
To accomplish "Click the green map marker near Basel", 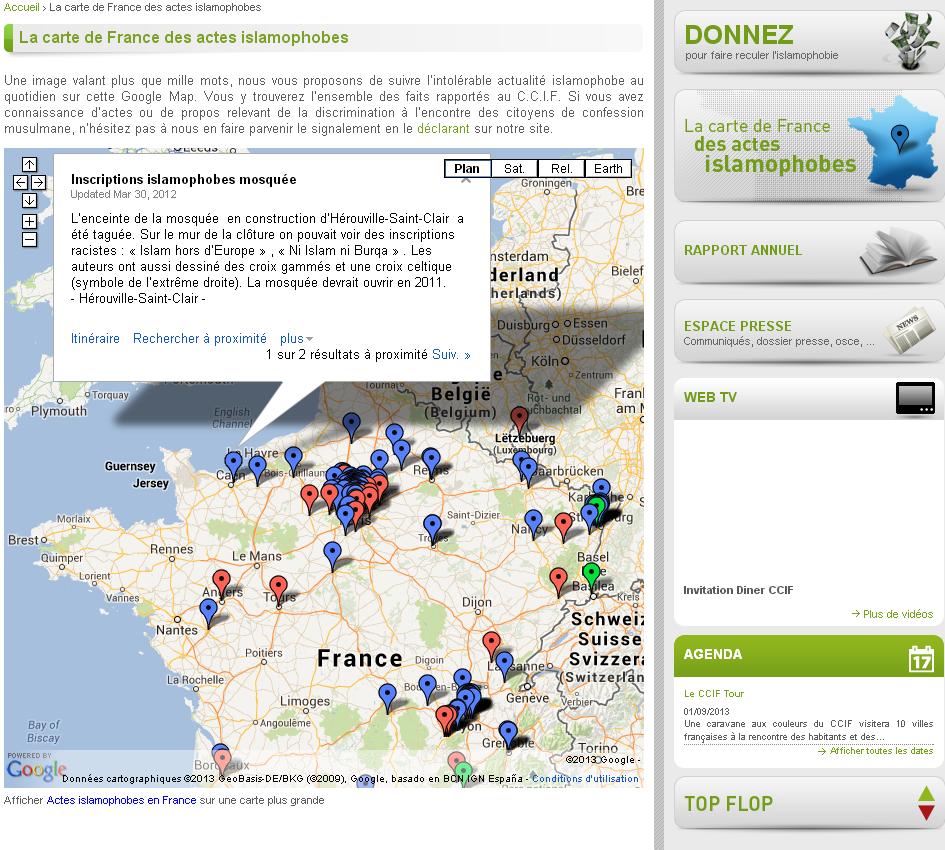I will tap(591, 573).
